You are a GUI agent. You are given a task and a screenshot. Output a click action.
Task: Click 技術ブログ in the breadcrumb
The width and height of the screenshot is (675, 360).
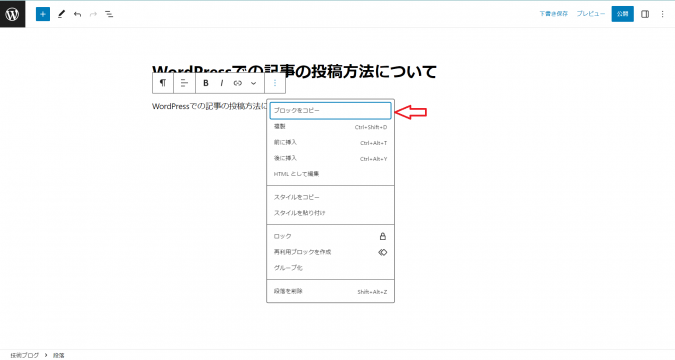click(x=25, y=355)
